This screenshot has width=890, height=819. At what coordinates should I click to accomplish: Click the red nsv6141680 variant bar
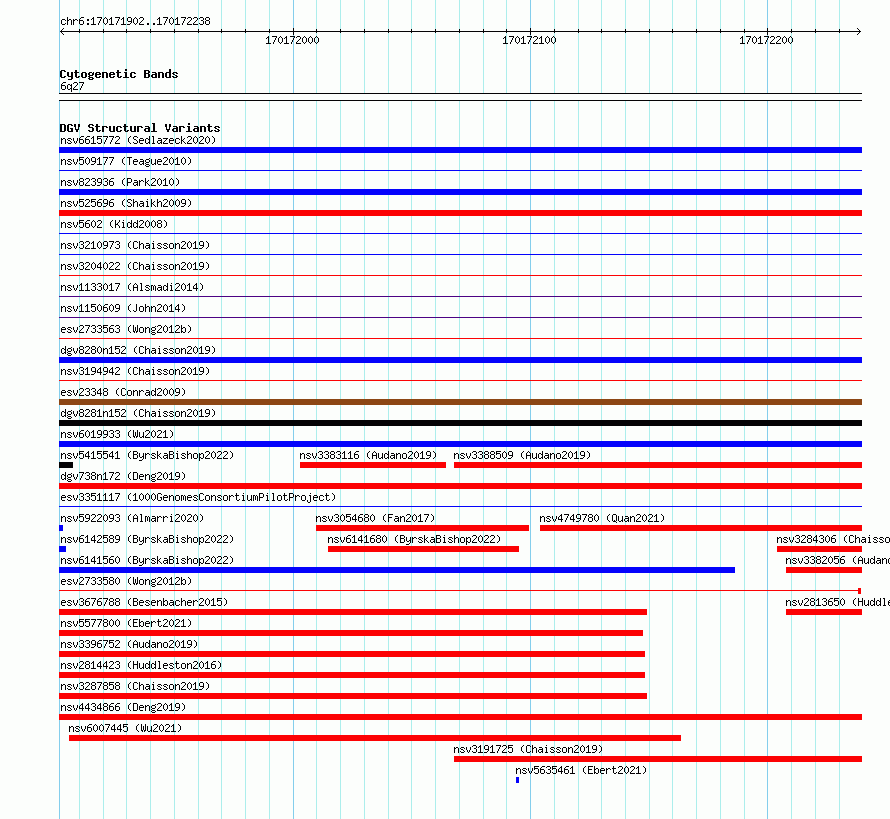tap(423, 549)
